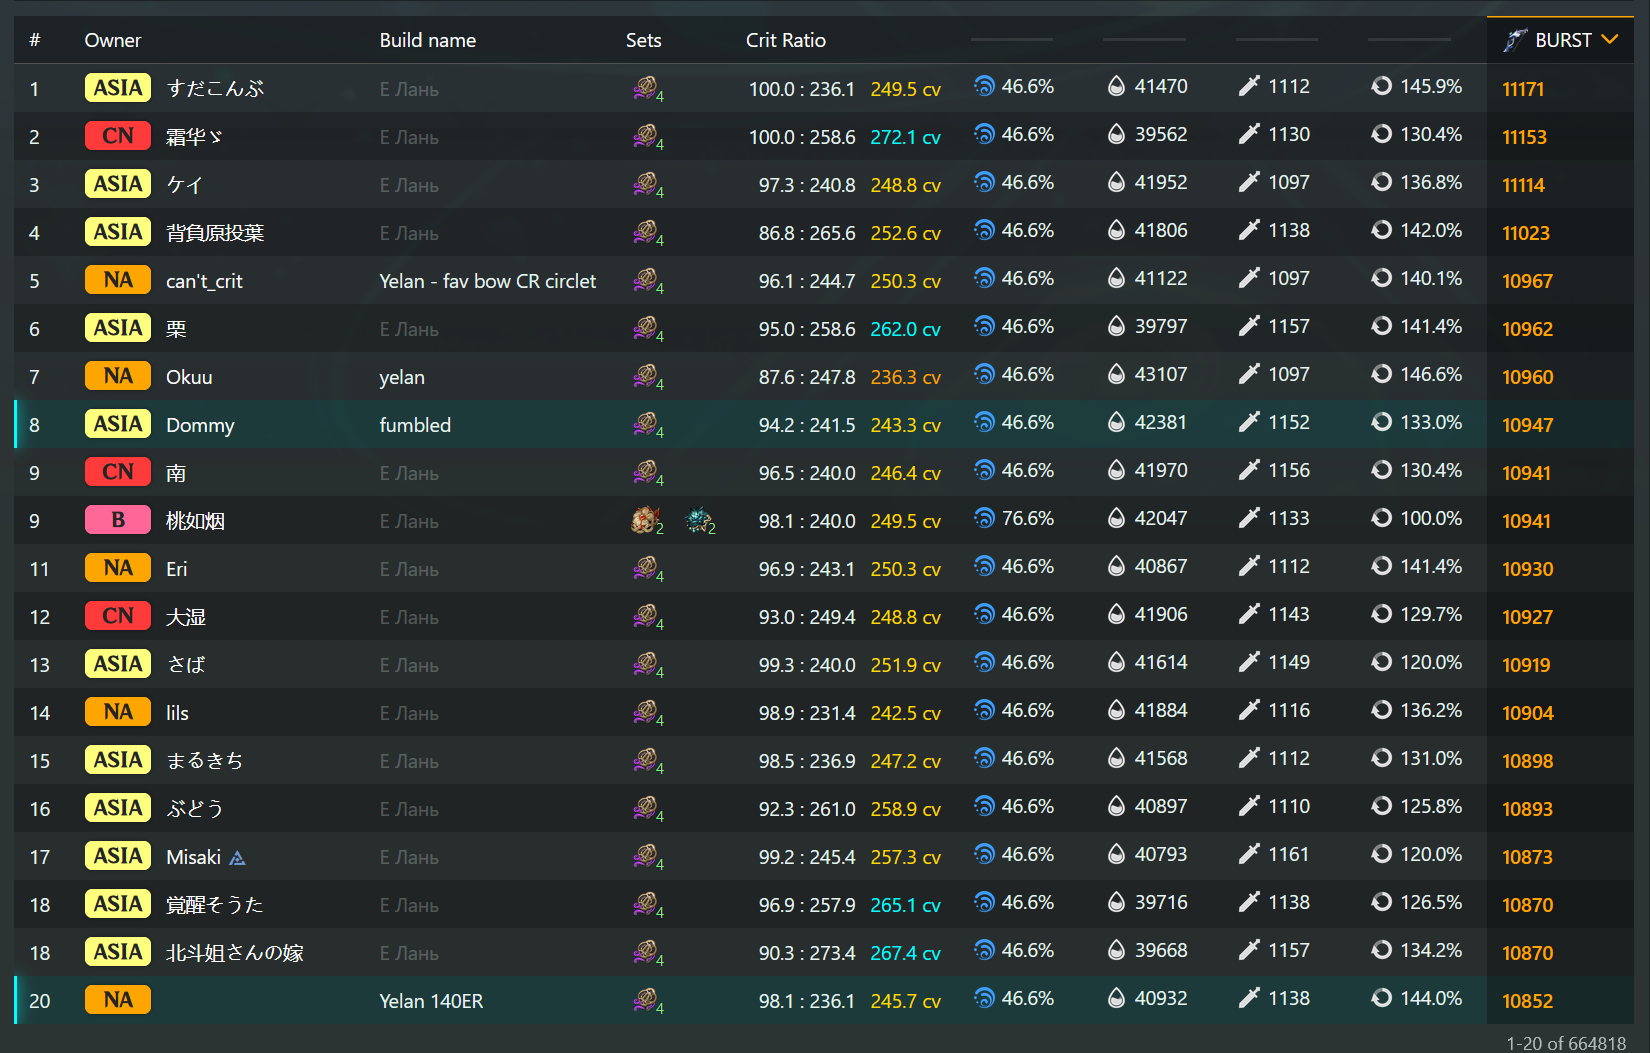Open the Okuu owner profile

coord(189,377)
